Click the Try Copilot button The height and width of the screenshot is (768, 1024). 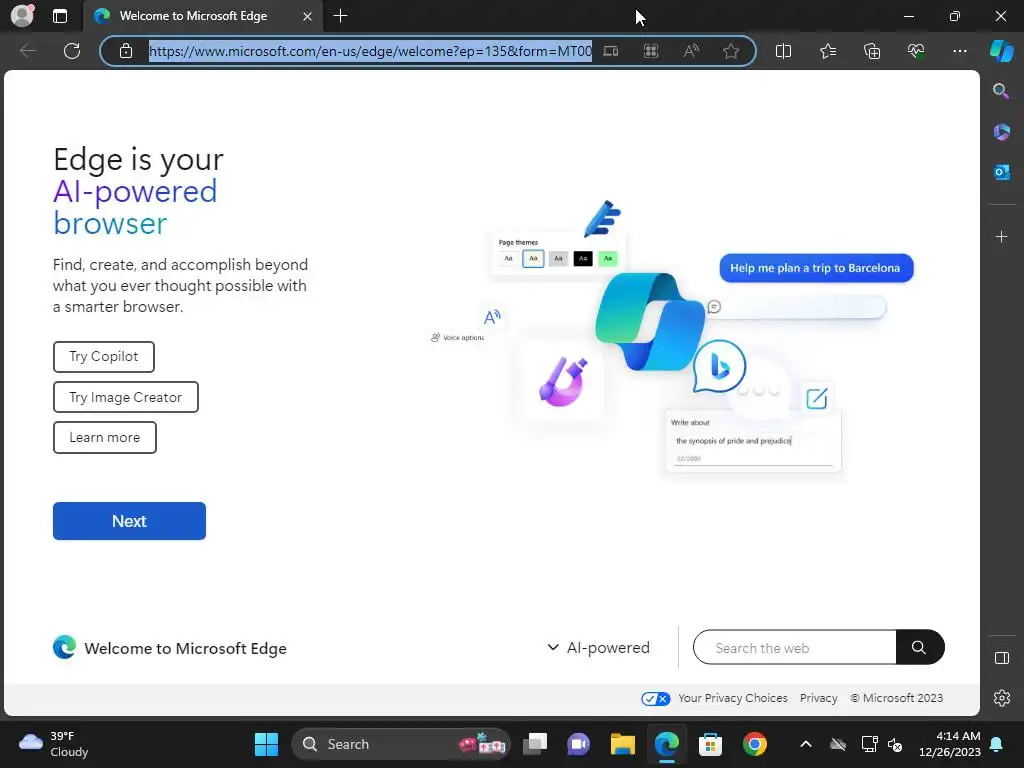(x=104, y=357)
